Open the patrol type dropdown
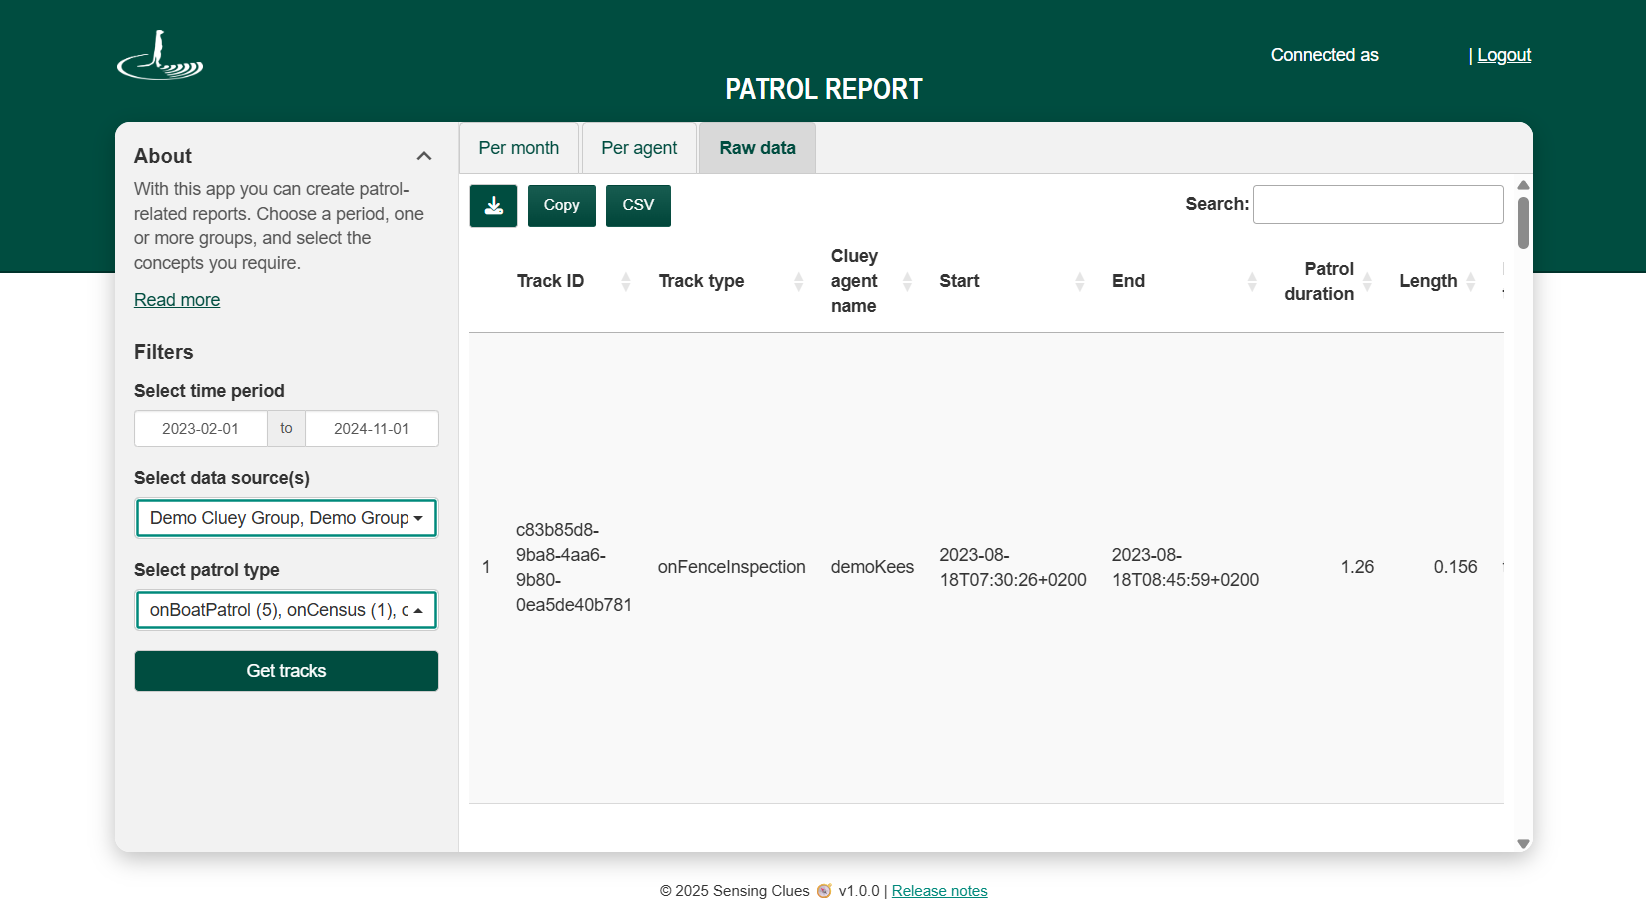The height and width of the screenshot is (907, 1646). pos(286,610)
